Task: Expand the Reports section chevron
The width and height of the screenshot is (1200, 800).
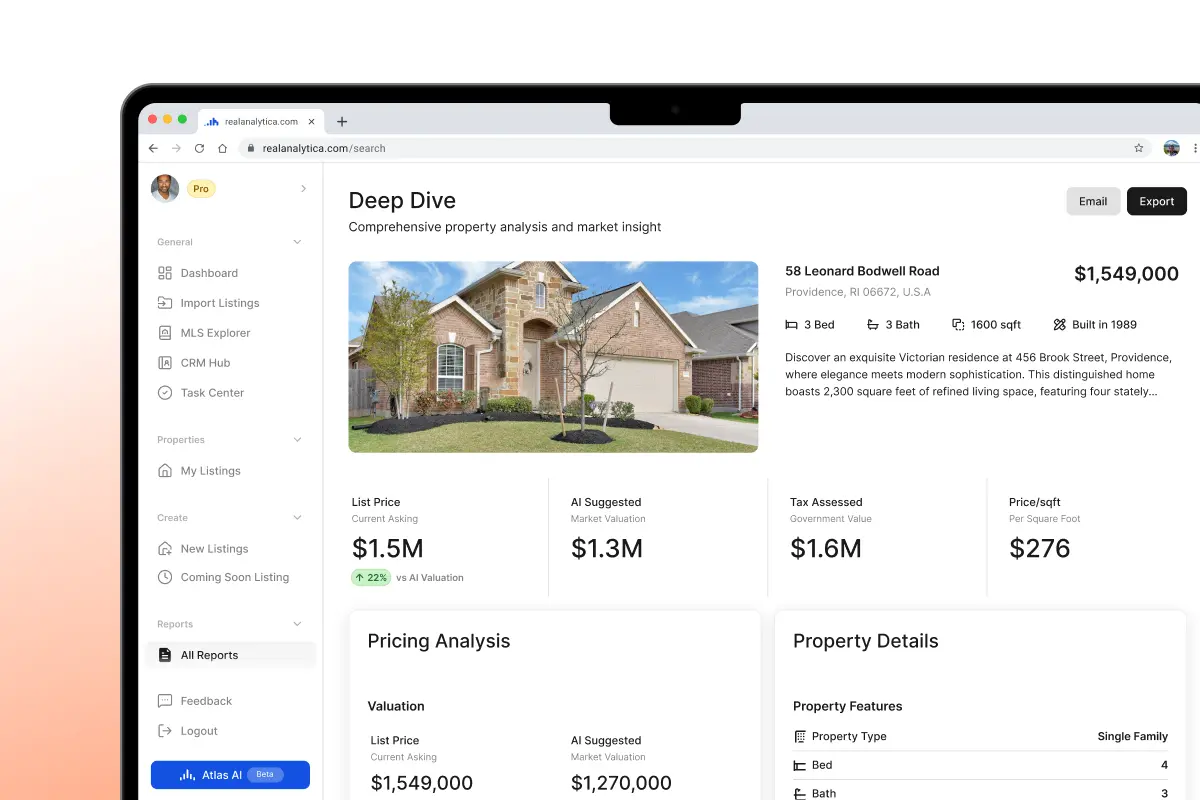Action: pyautogui.click(x=297, y=623)
